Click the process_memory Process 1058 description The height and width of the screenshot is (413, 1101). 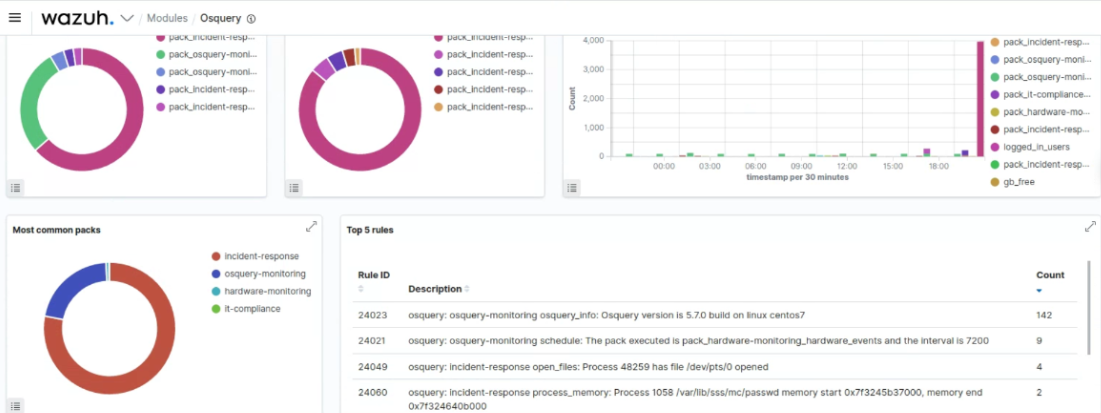pos(695,399)
